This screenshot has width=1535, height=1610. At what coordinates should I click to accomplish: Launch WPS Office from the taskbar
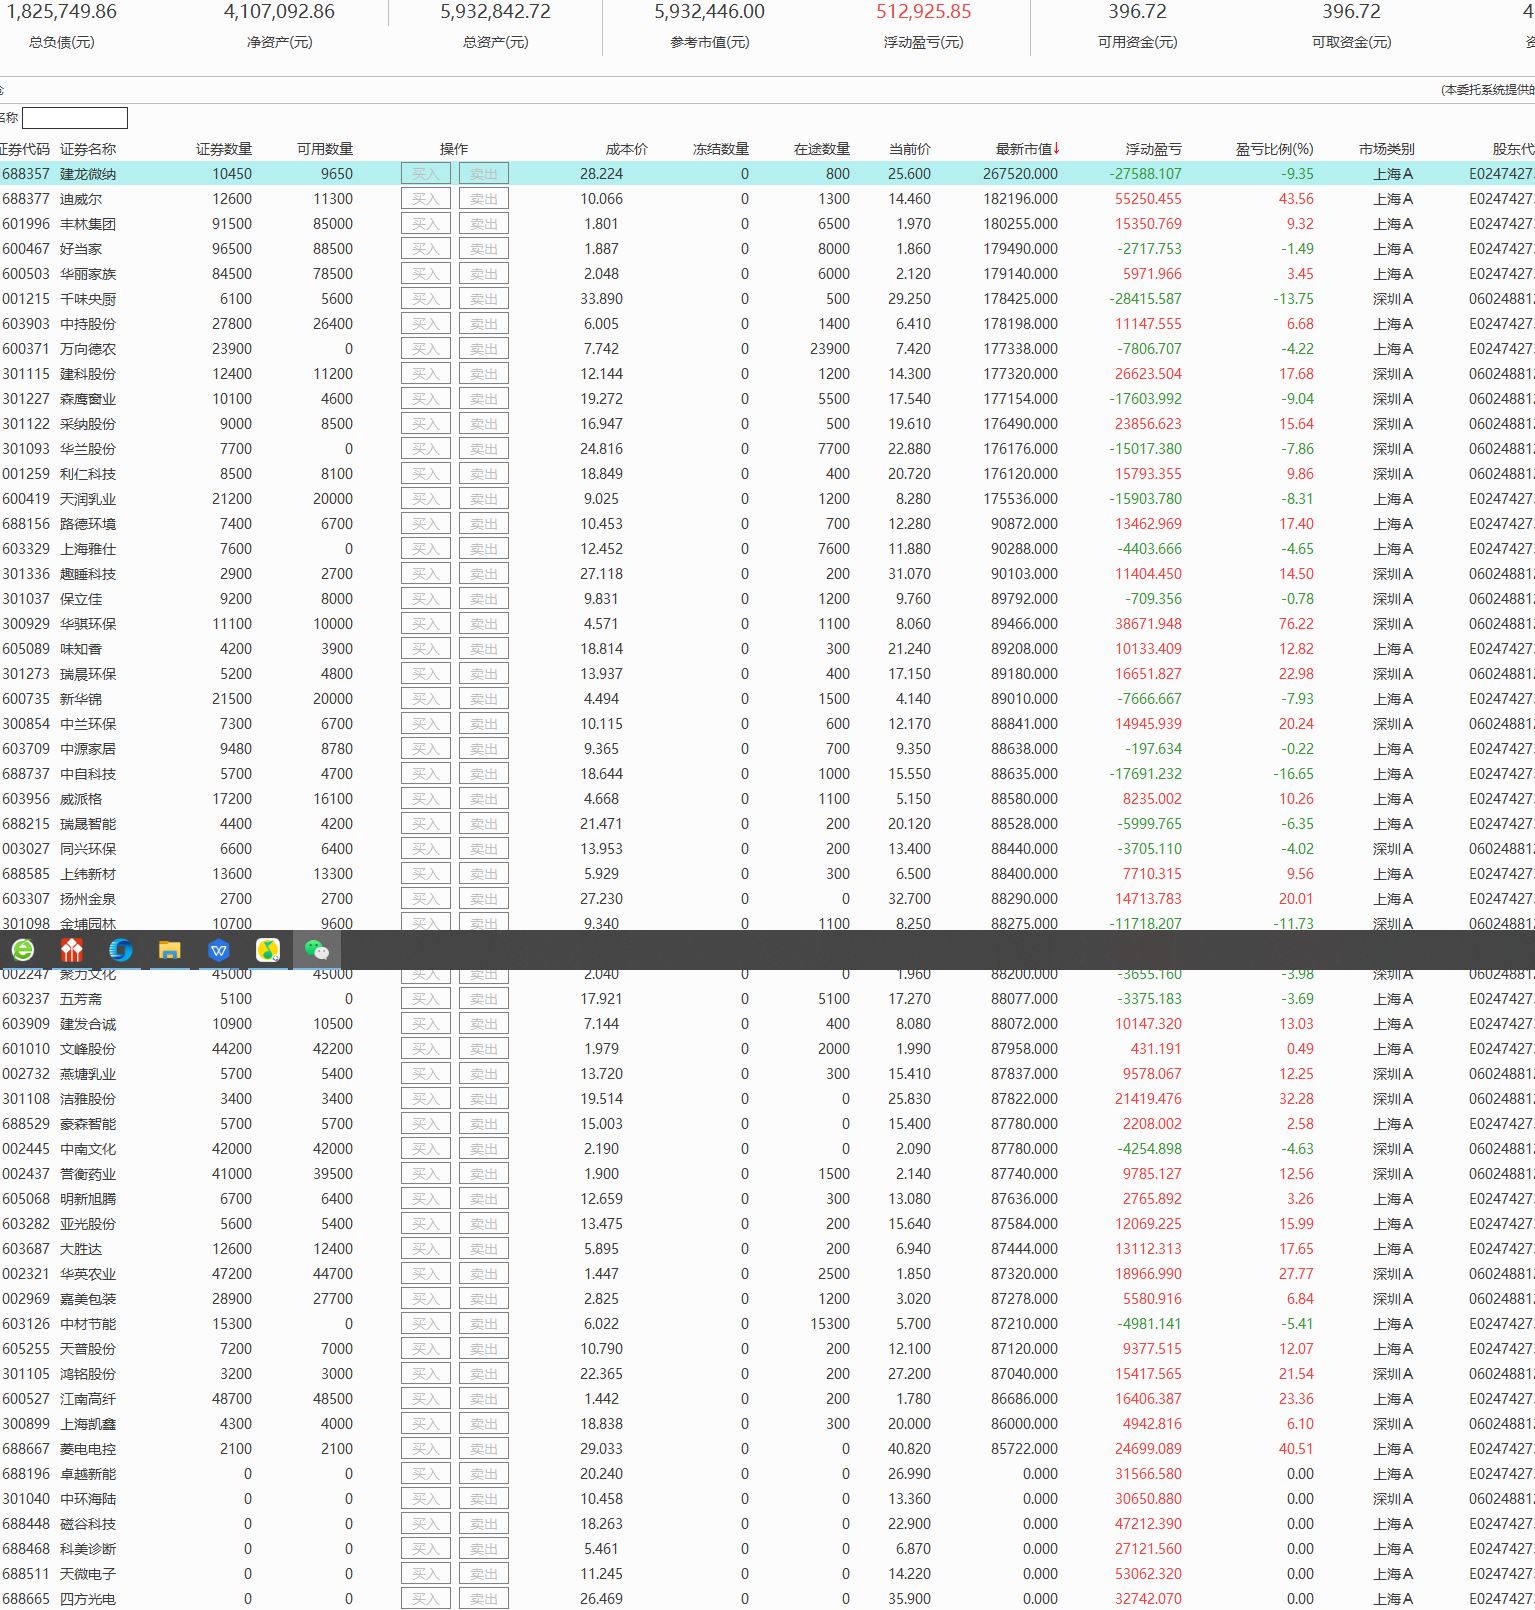219,950
